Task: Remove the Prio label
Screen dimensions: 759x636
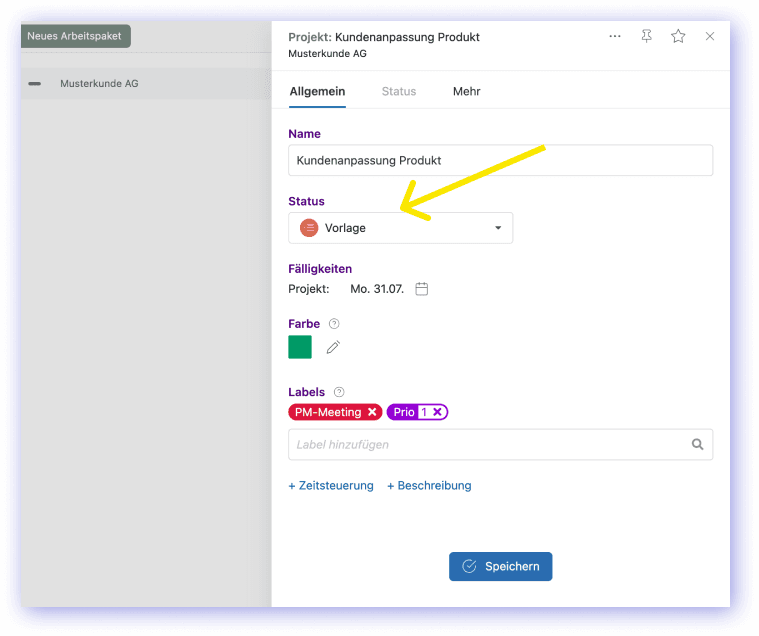Action: 437,412
